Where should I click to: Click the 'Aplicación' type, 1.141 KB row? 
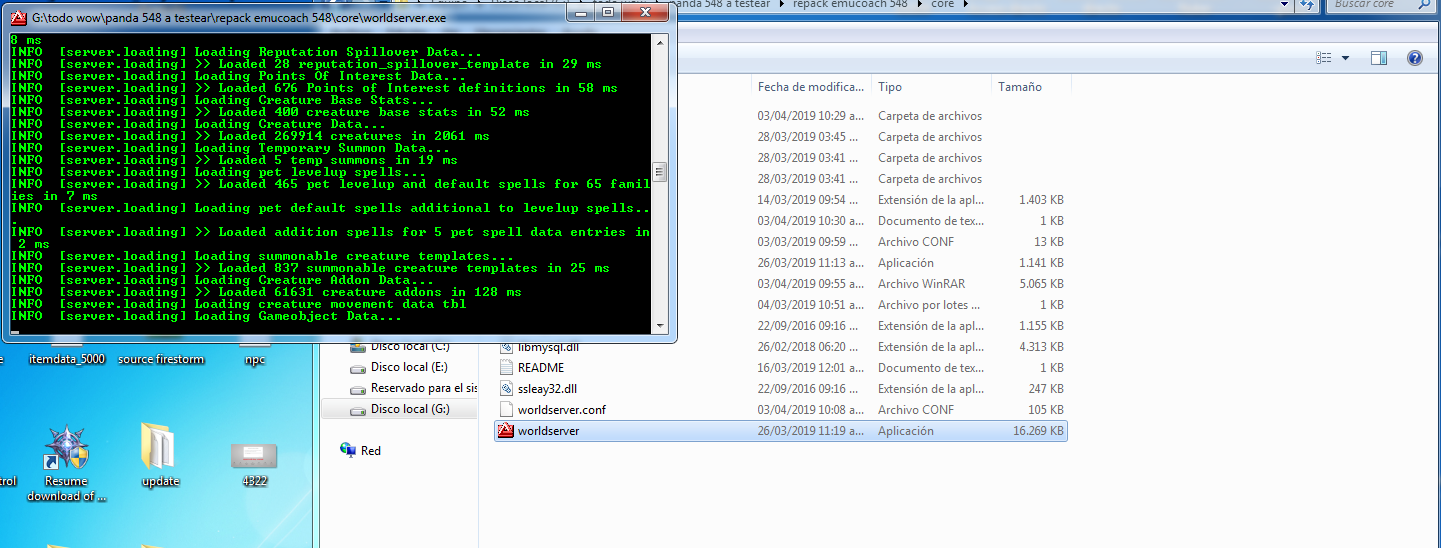(x=906, y=263)
